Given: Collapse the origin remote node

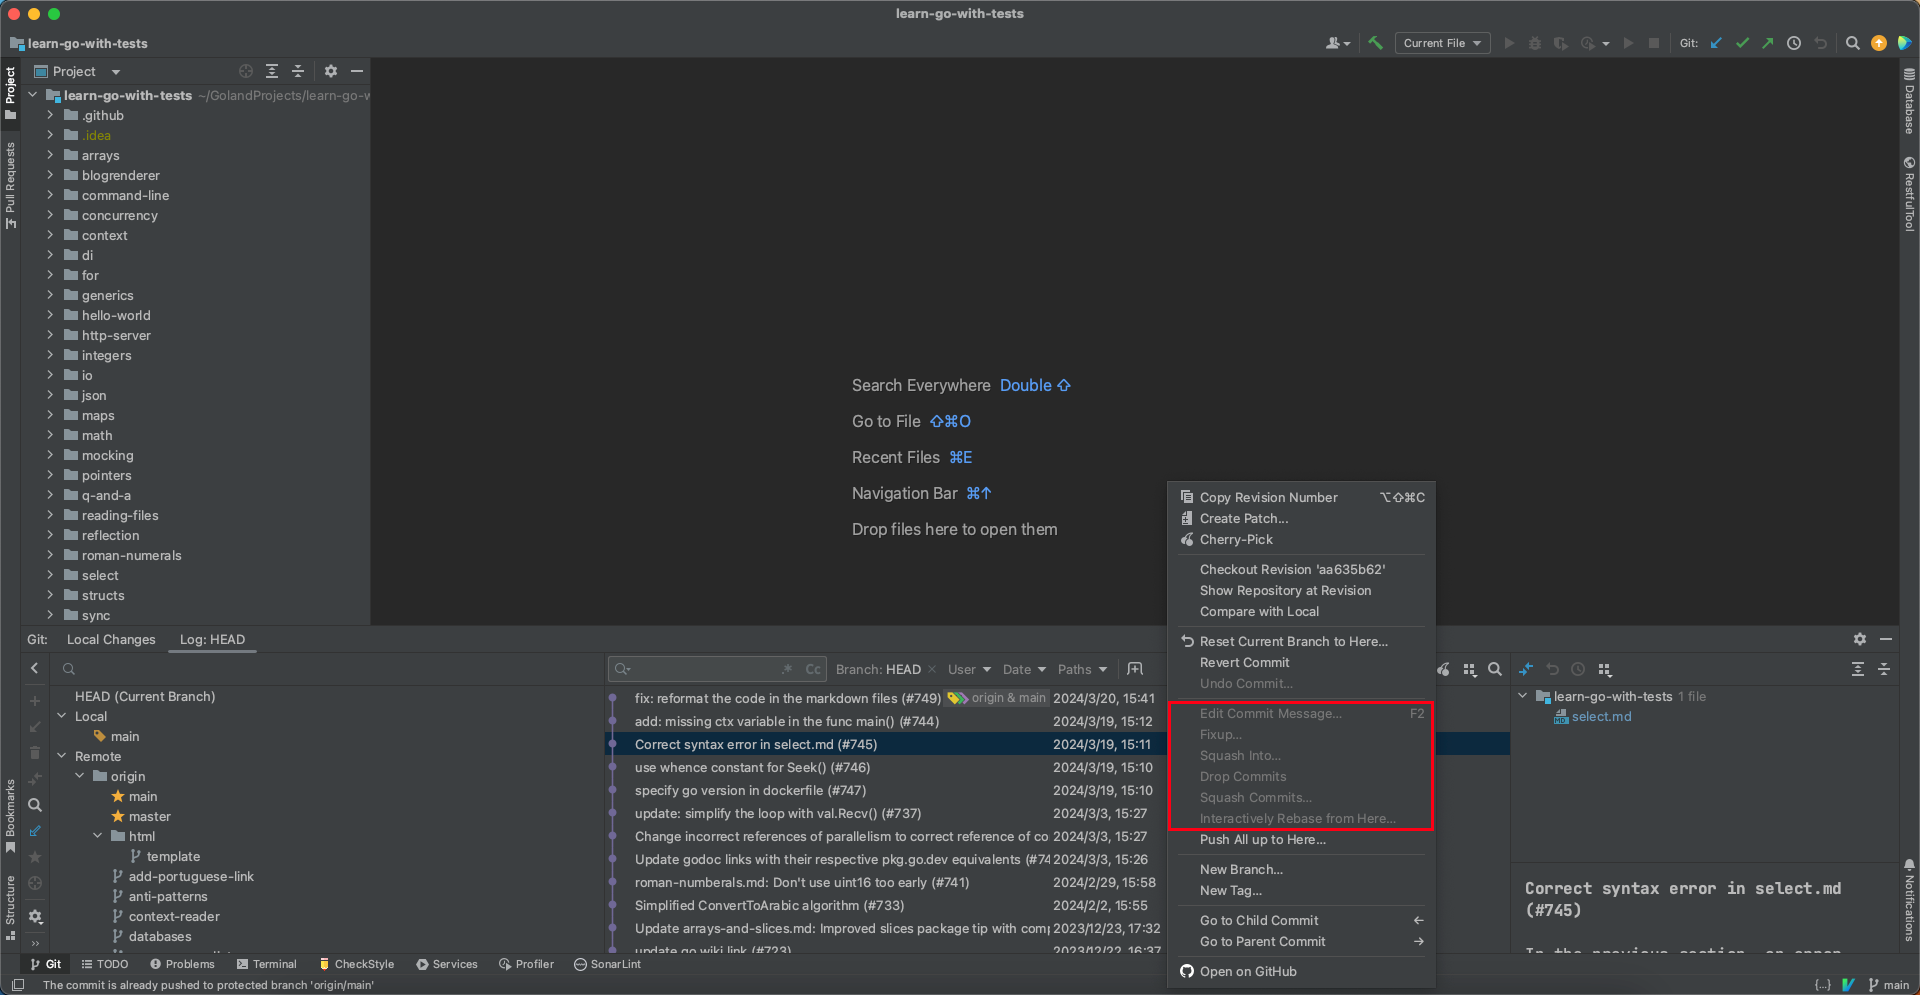Looking at the screenshot, I should pyautogui.click(x=80, y=776).
